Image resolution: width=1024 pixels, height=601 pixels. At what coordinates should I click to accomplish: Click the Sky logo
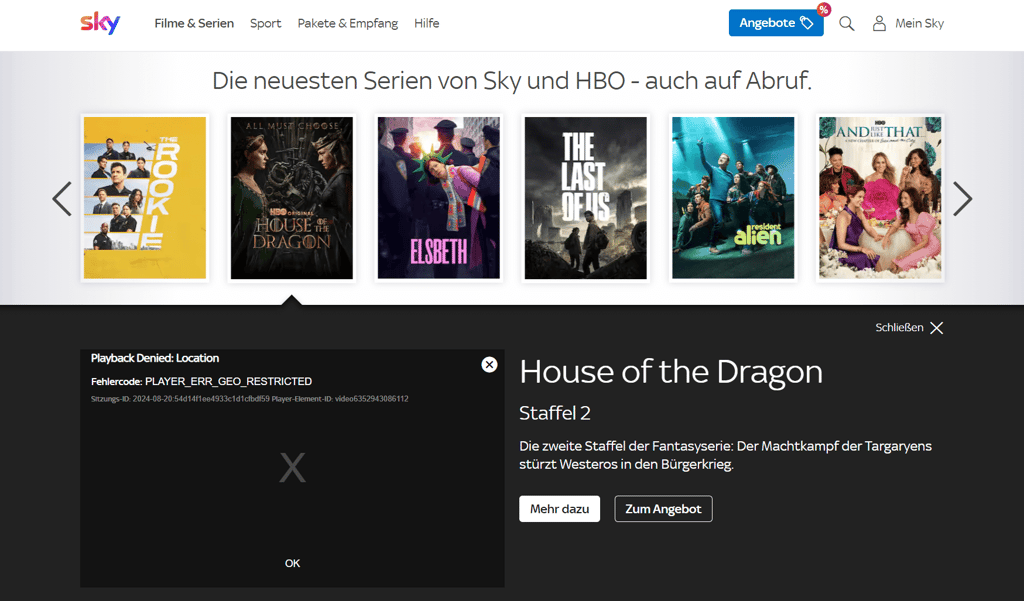[x=100, y=23]
